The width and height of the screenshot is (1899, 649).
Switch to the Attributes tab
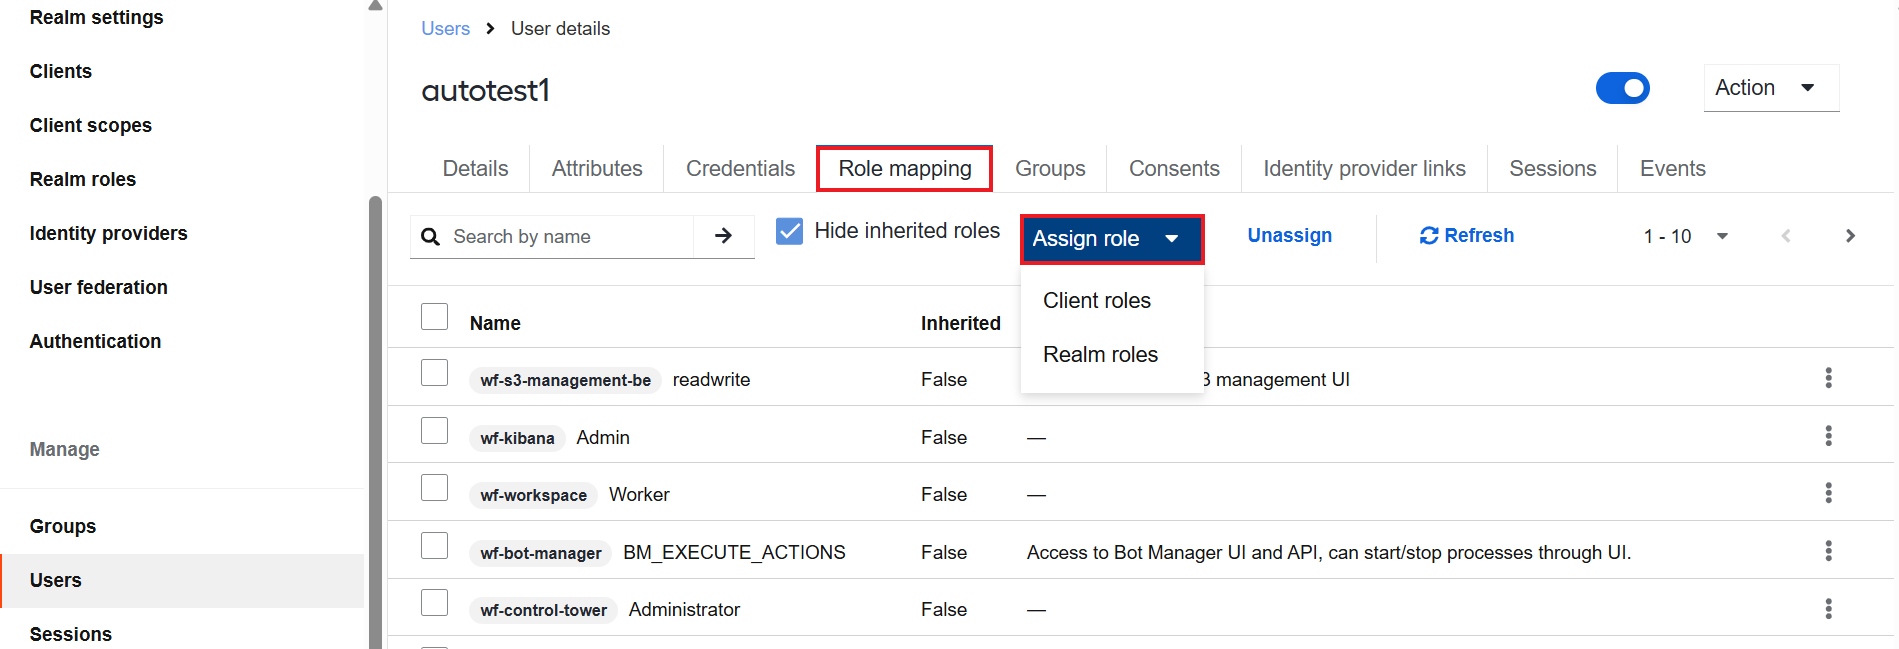click(597, 169)
